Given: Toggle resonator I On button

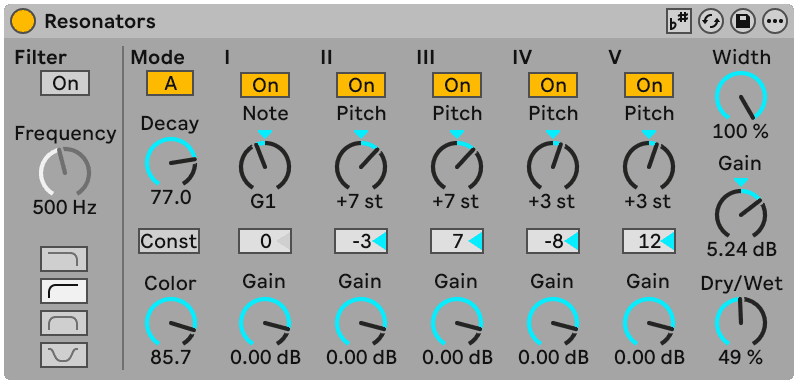Looking at the screenshot, I should [265, 85].
